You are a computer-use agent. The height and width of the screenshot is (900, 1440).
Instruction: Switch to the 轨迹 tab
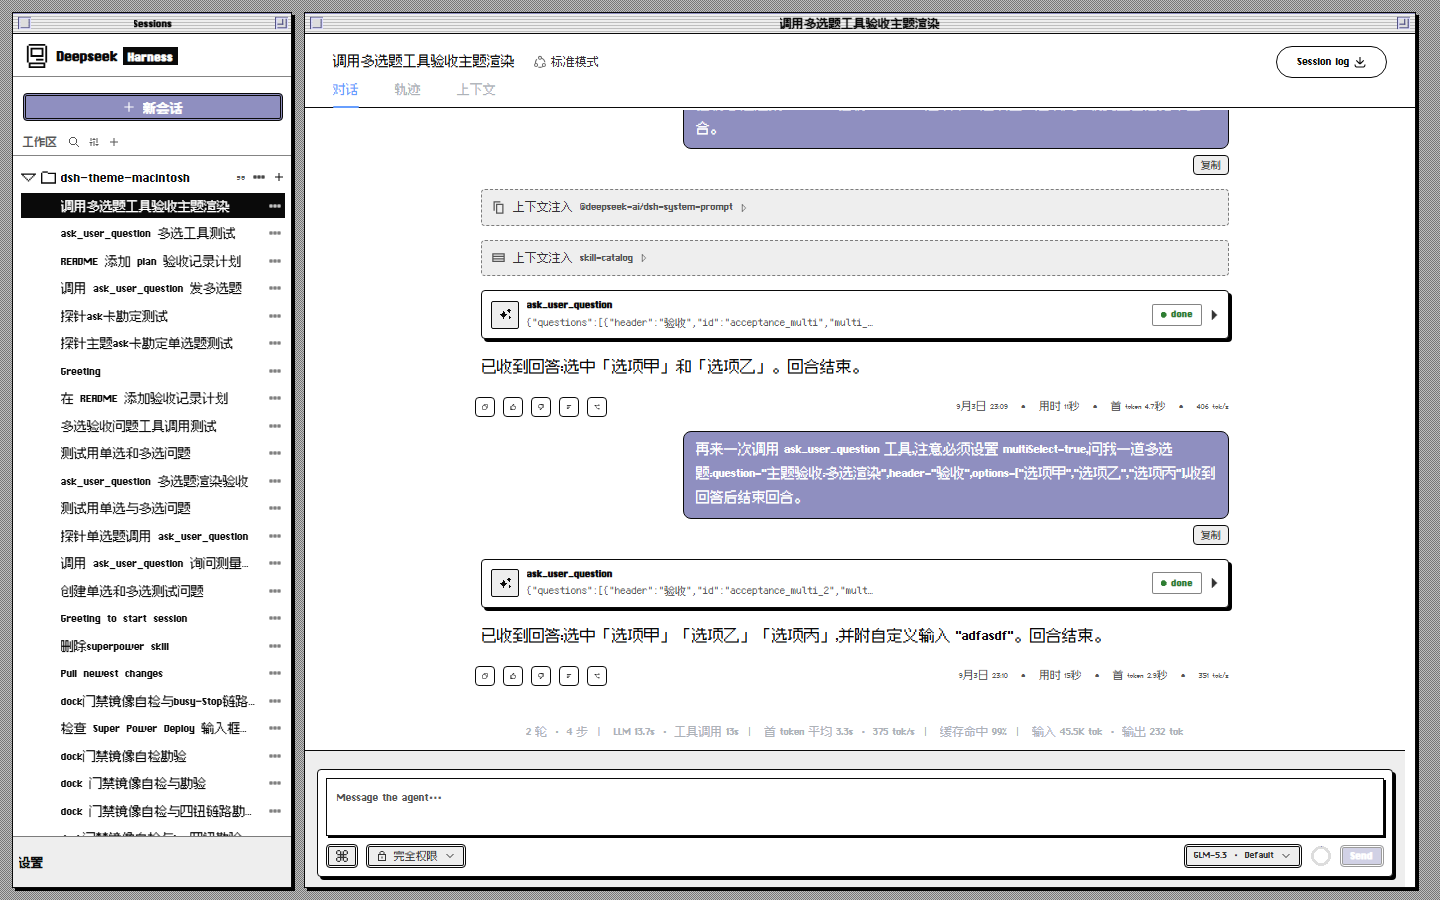tap(407, 90)
